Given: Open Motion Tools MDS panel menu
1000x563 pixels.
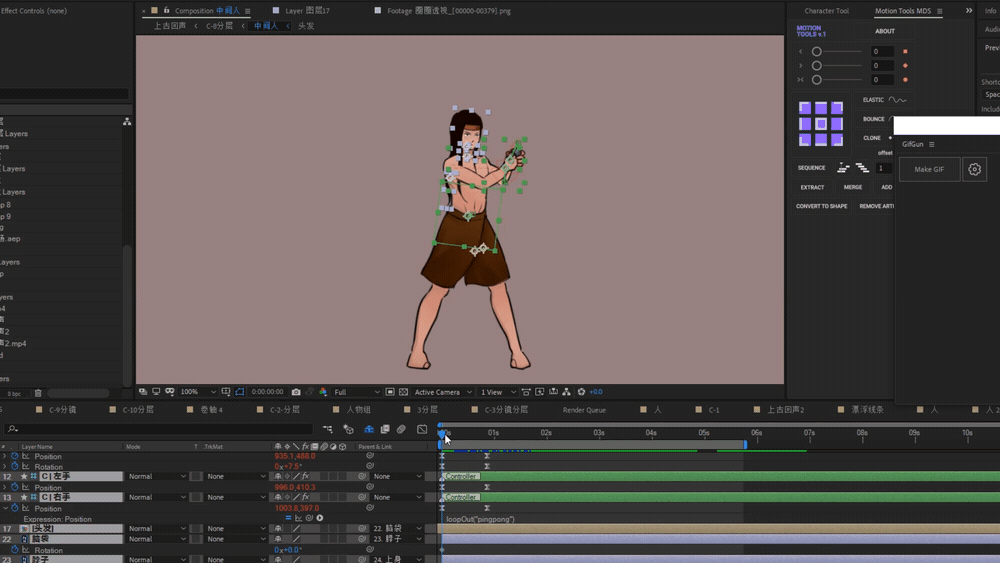Looking at the screenshot, I should coord(939,11).
